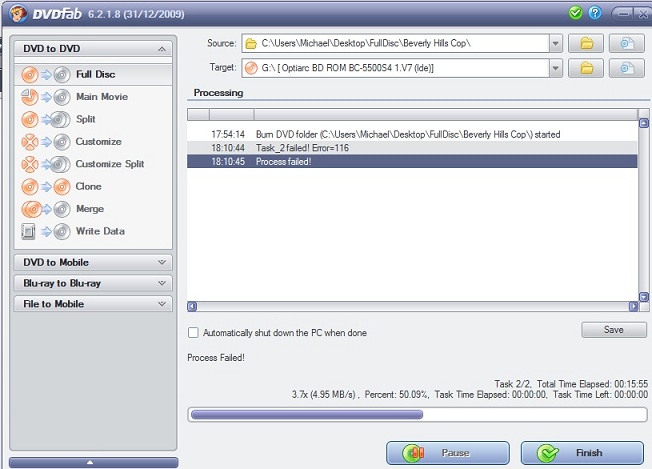This screenshot has width=652, height=469.
Task: Browse folder for the Source path
Action: click(586, 43)
